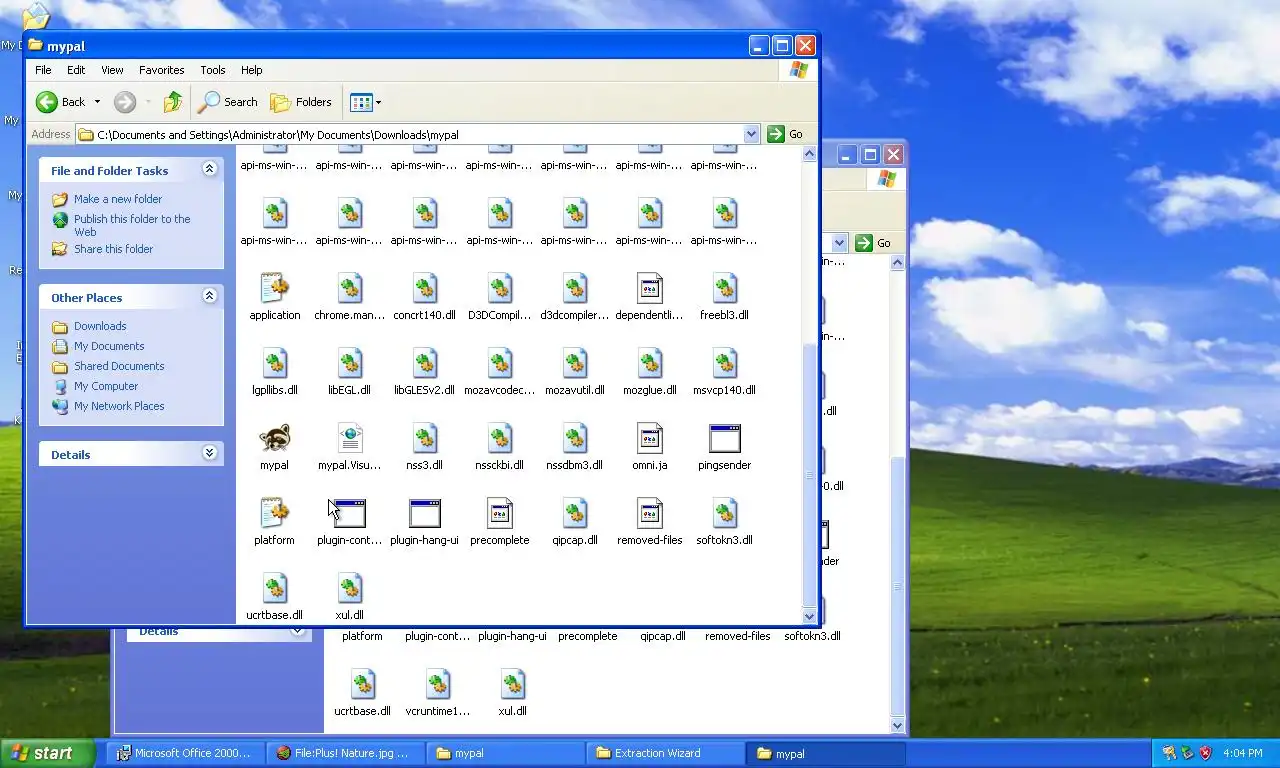The height and width of the screenshot is (768, 1280).
Task: Collapse Other Places panel
Action: pos(209,296)
